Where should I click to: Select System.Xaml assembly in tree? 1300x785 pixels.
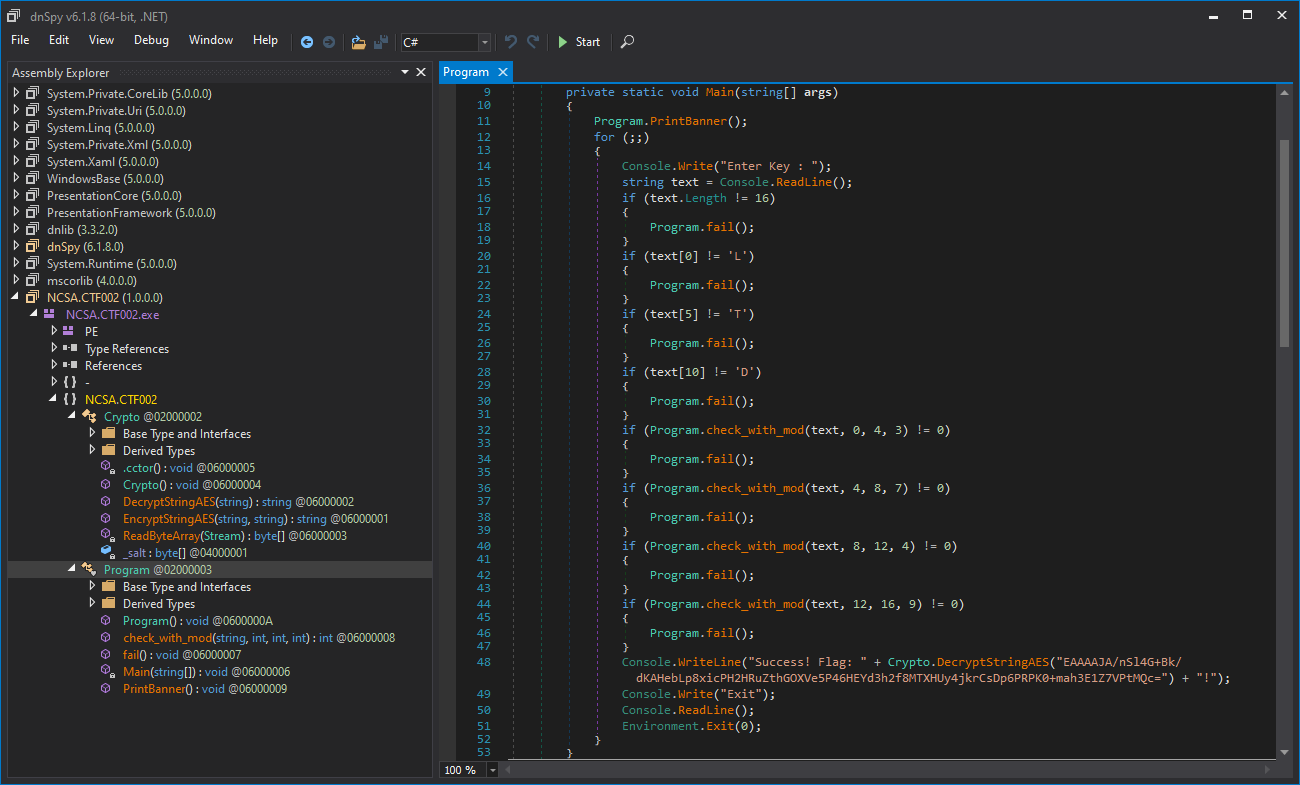tap(102, 161)
